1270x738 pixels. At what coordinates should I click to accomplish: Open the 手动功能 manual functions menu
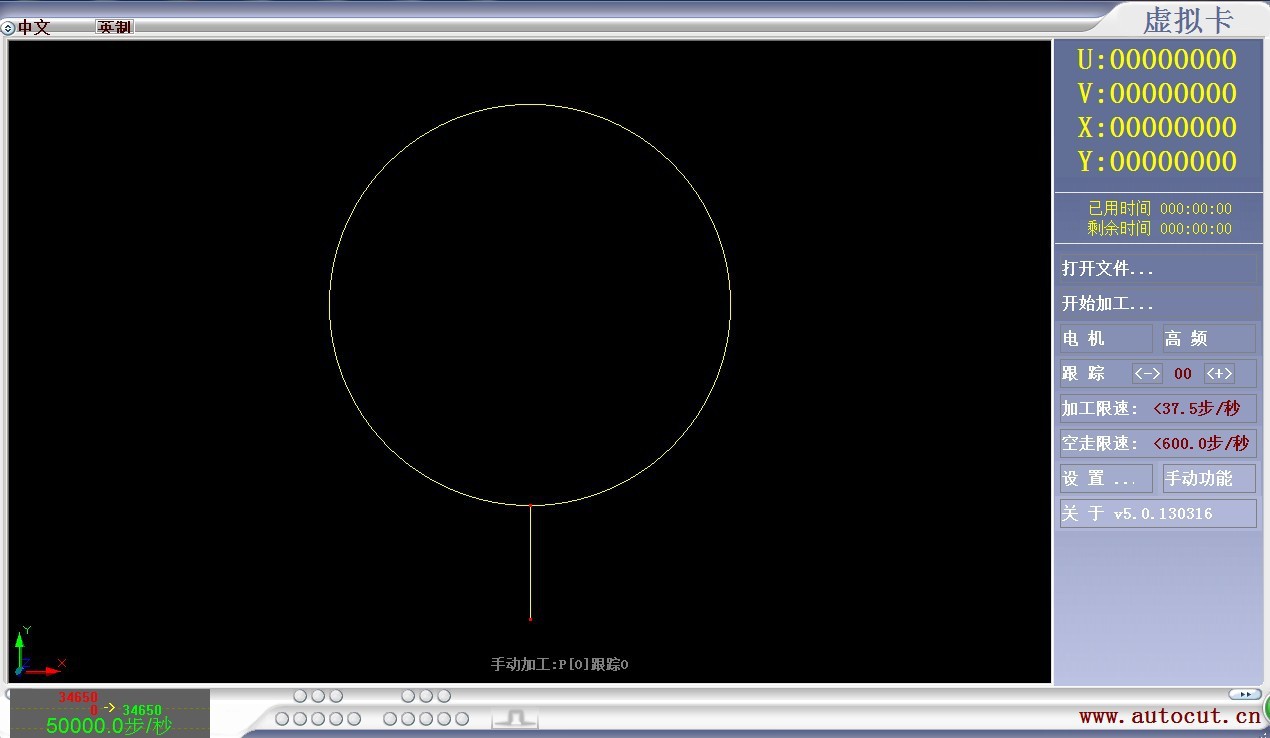click(1208, 479)
